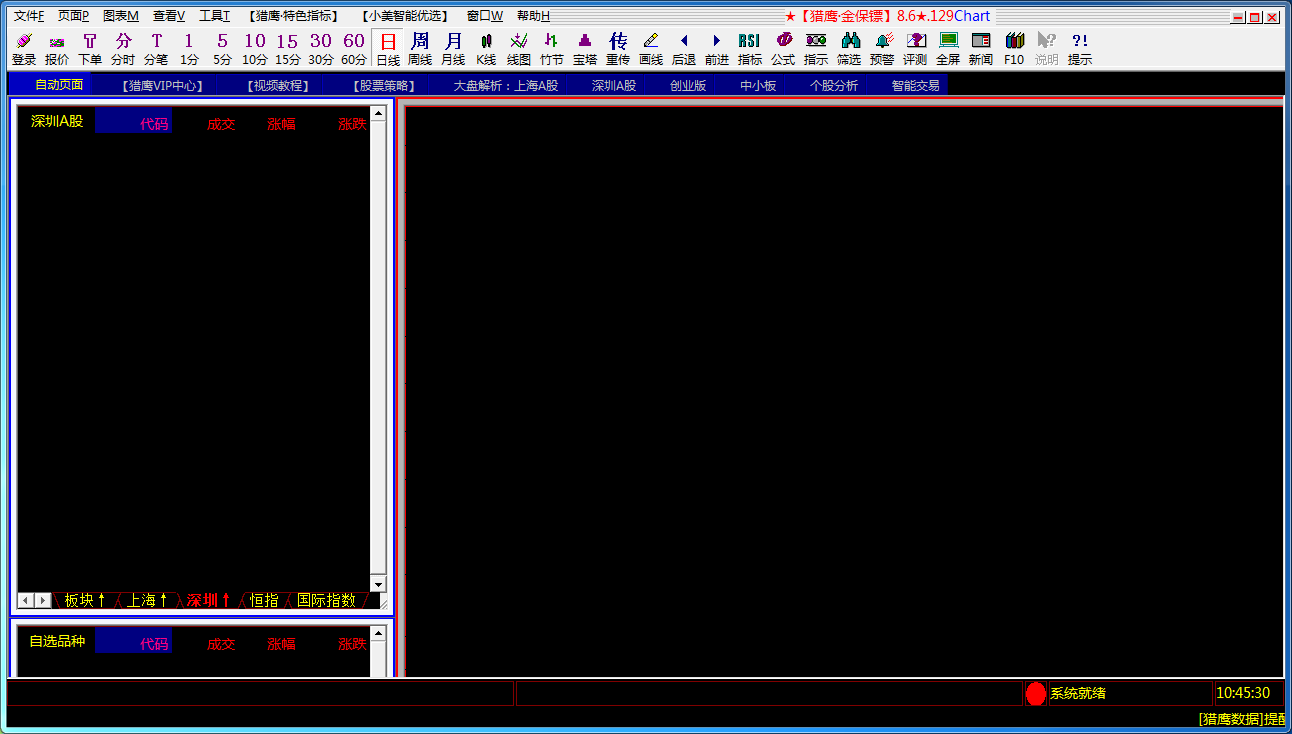Open the 工具 Tools menu
1292x734 pixels.
[214, 16]
